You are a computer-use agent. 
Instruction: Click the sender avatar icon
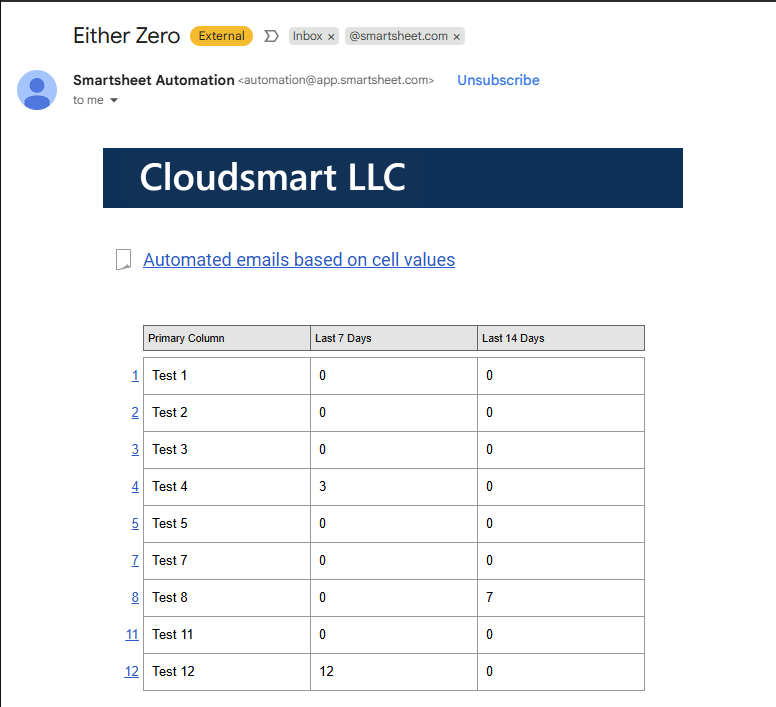[37, 90]
